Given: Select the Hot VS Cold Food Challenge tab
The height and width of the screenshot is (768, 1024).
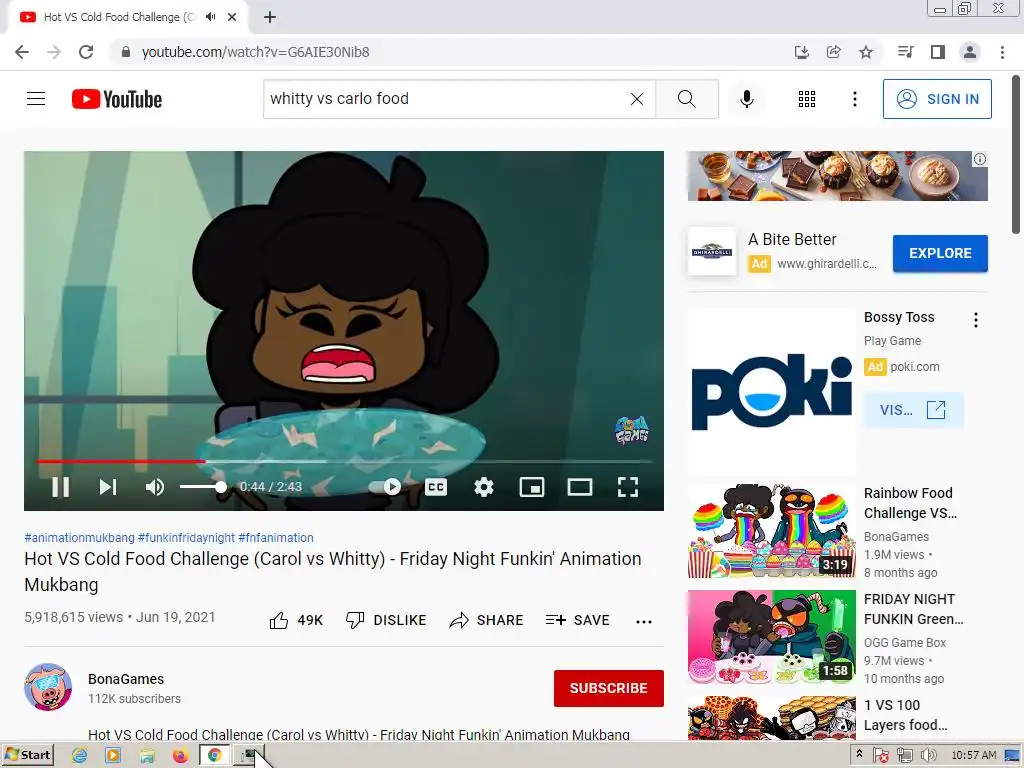Looking at the screenshot, I should click(127, 17).
